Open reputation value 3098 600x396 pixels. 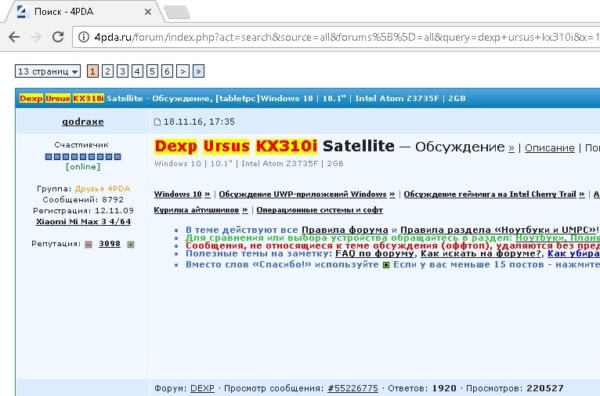pyautogui.click(x=109, y=244)
